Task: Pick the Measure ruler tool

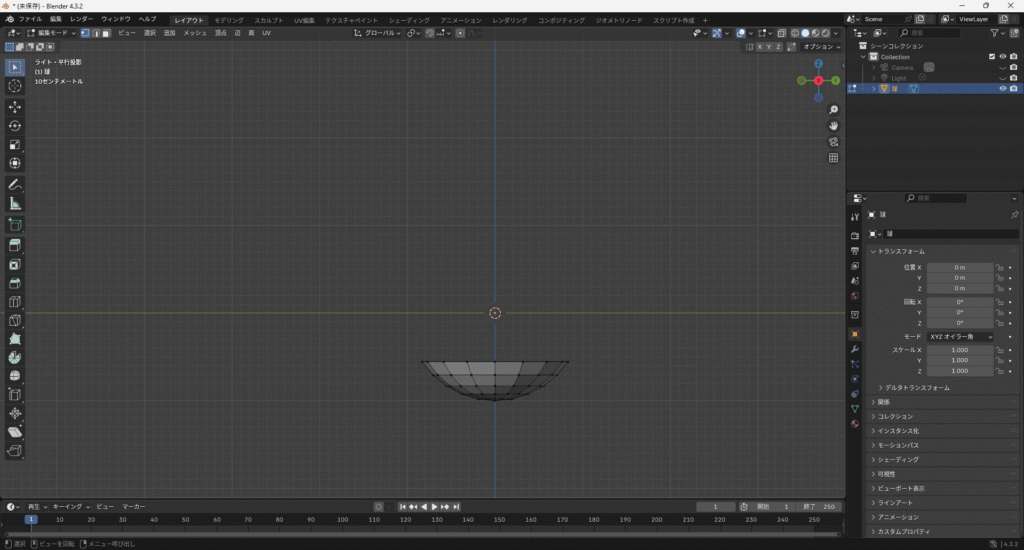Action: tap(14, 204)
